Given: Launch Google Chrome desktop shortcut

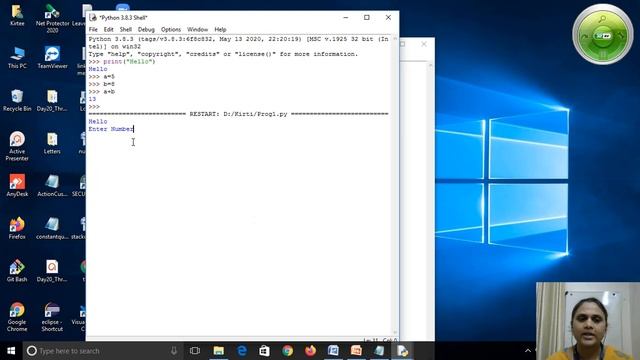Looking at the screenshot, I should (x=17, y=317).
